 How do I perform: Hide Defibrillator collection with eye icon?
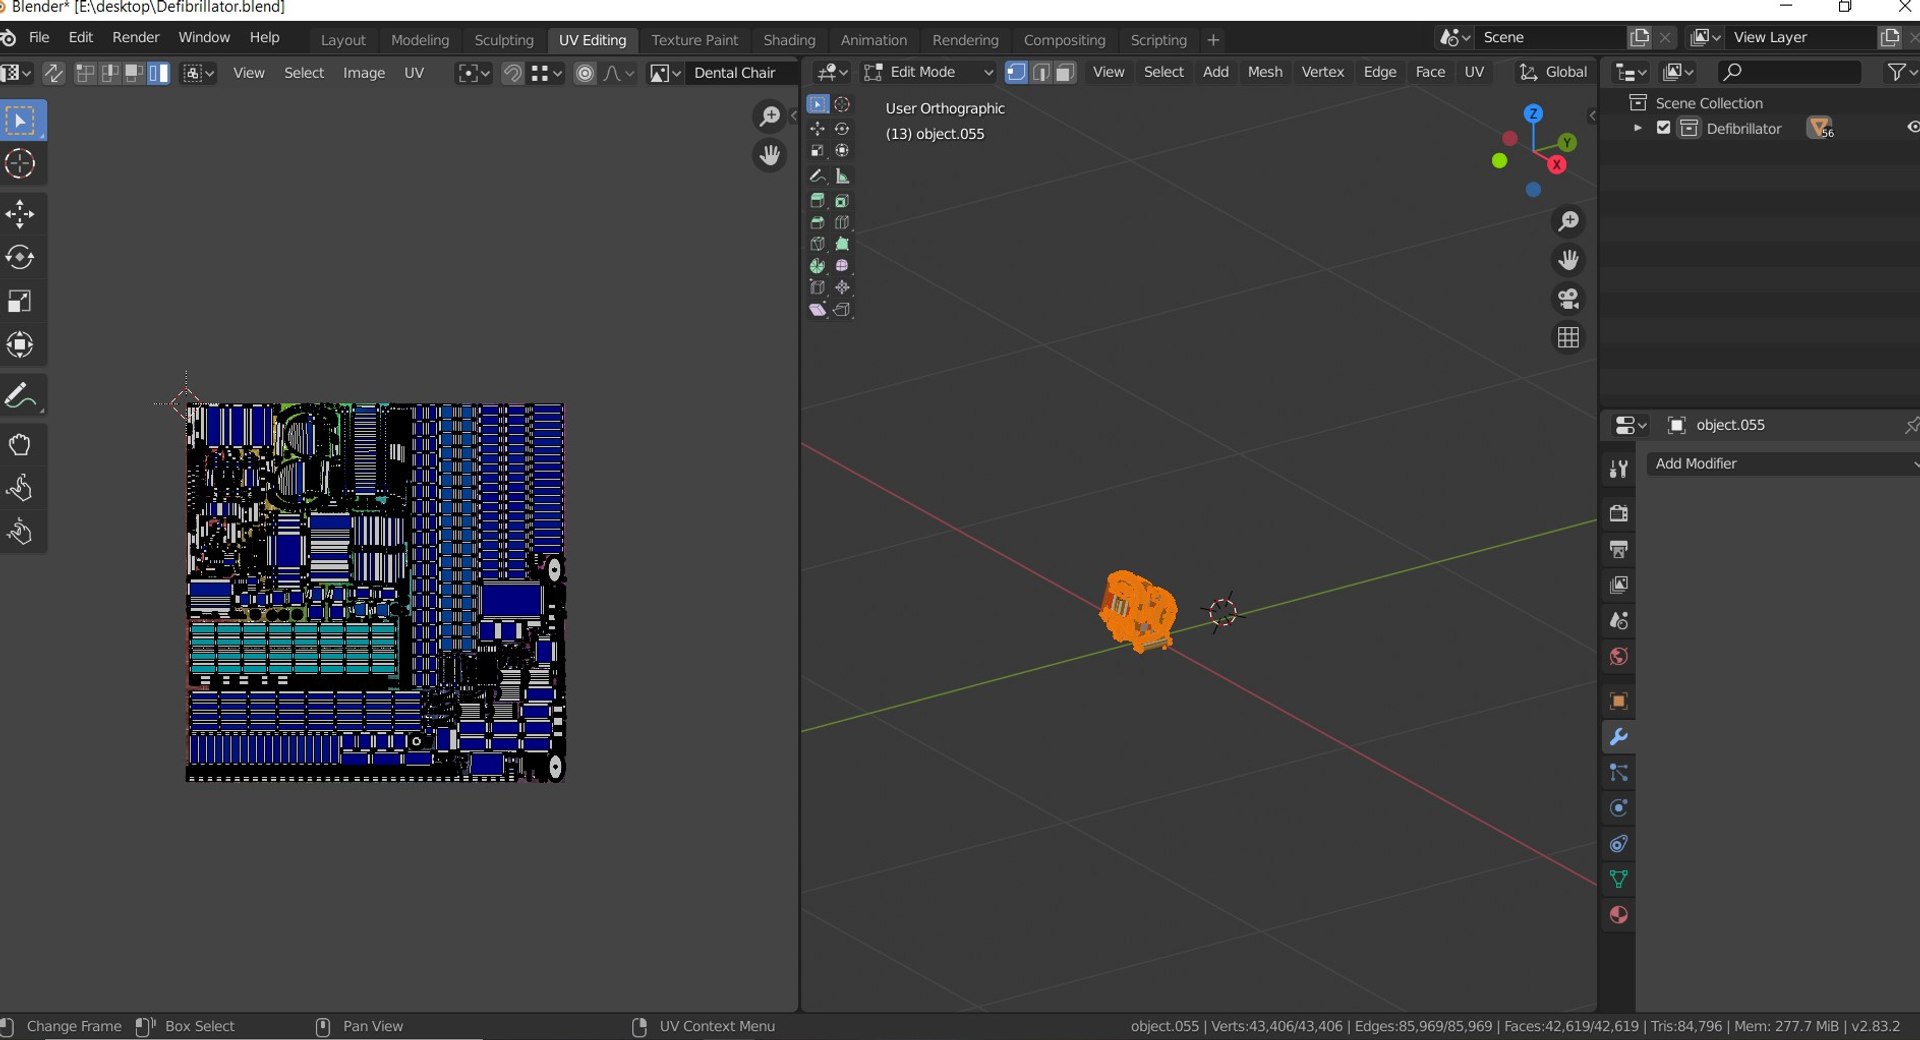(1911, 128)
